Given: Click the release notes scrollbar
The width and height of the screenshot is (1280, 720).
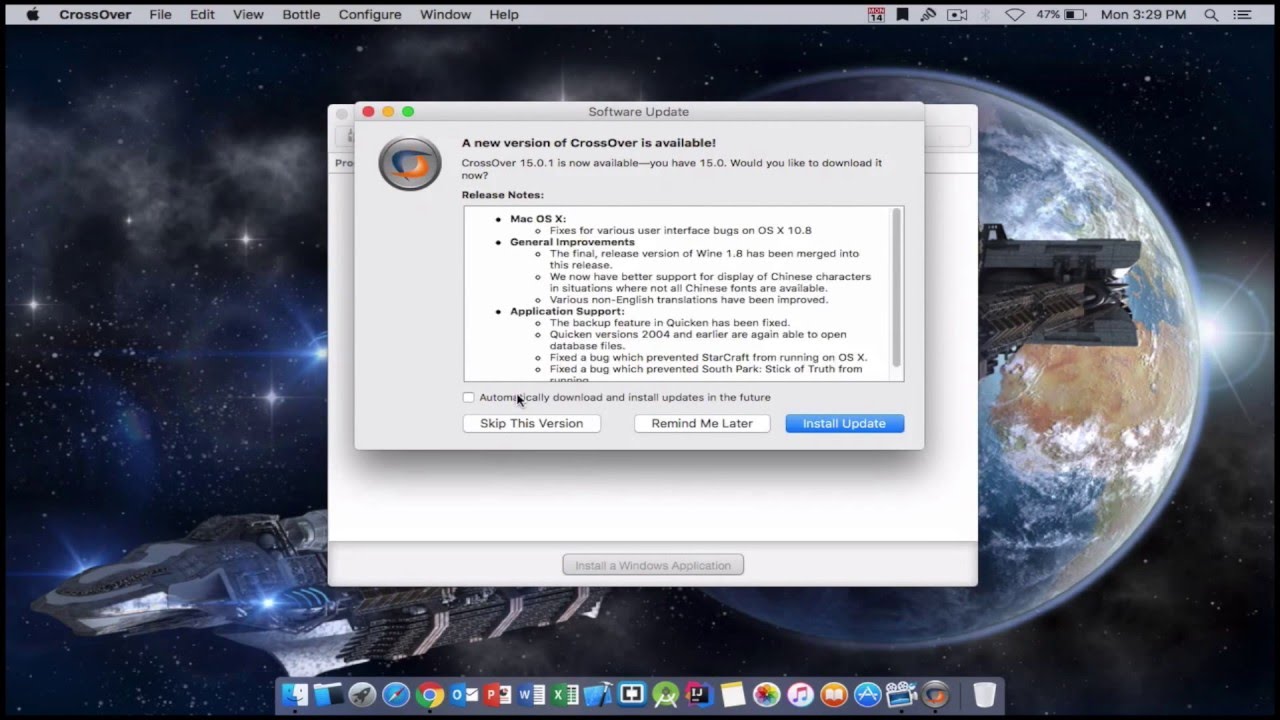Looking at the screenshot, I should [897, 288].
